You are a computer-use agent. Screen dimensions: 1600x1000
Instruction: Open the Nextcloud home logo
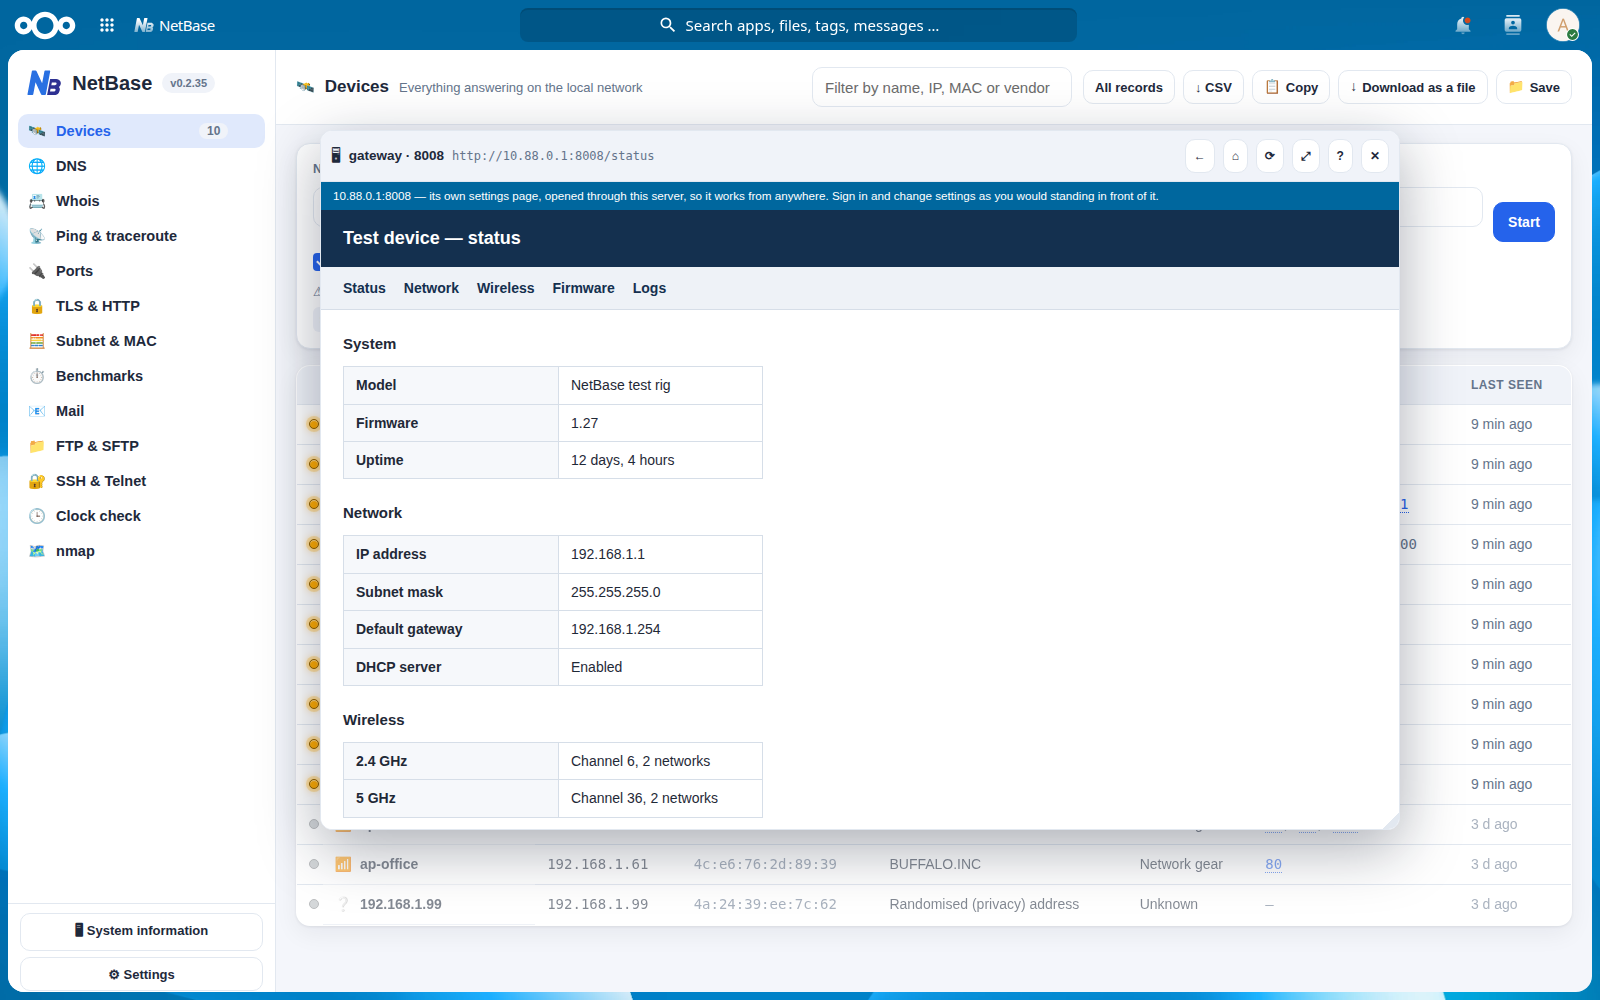[x=45, y=25]
